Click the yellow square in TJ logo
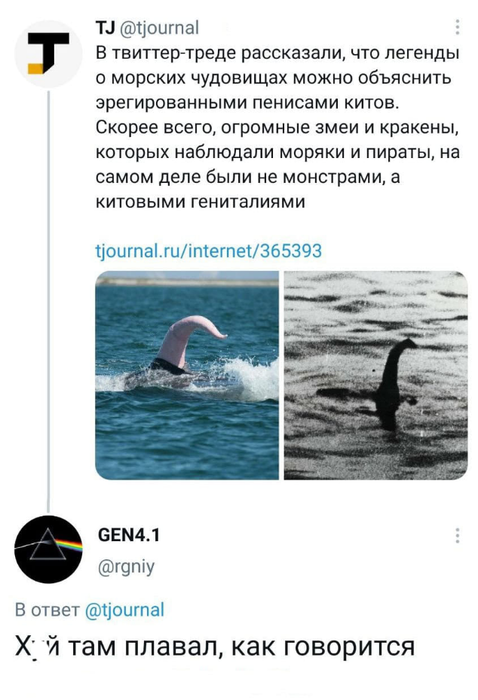 [x=36, y=68]
